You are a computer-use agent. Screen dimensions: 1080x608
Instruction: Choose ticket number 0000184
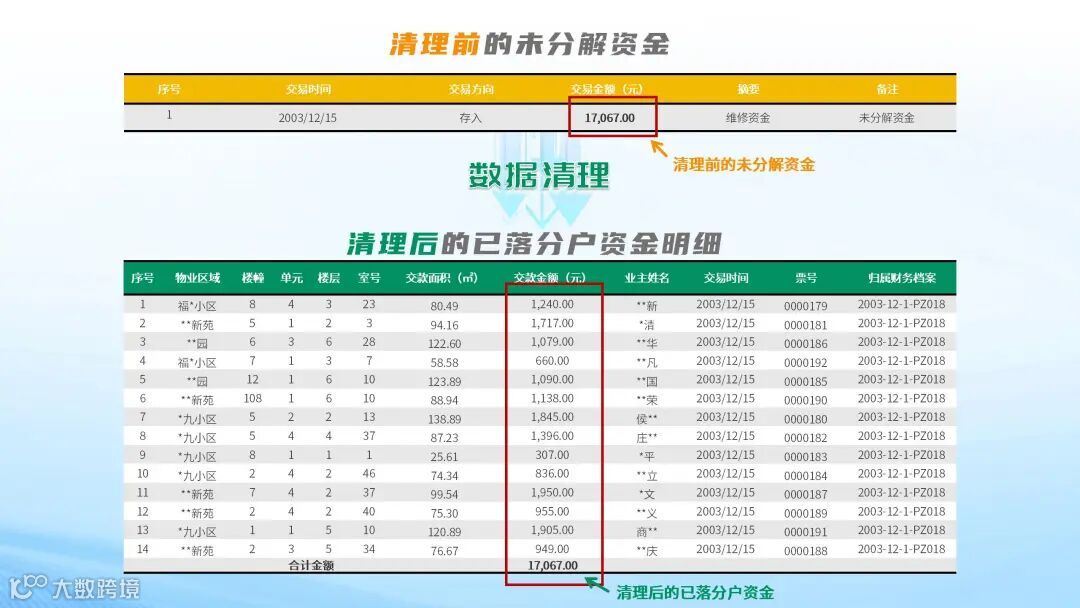(x=805, y=476)
